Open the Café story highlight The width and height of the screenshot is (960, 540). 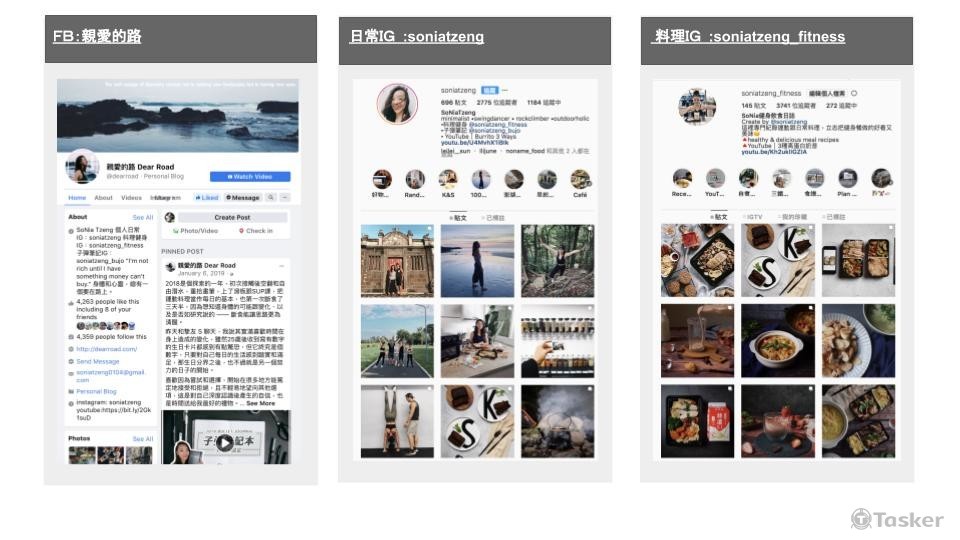(x=580, y=180)
